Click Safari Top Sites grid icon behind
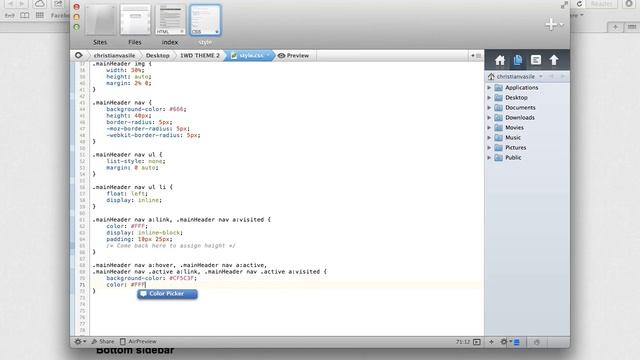The width and height of the screenshot is (640, 360). [x=40, y=16]
